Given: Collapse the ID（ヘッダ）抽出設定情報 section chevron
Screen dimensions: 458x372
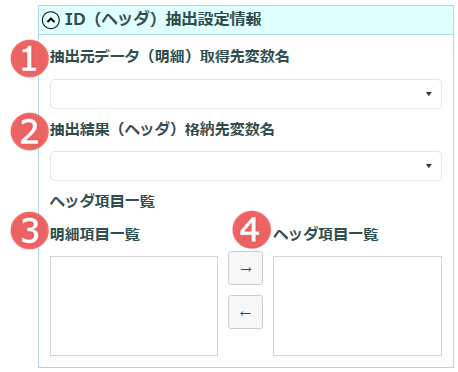Looking at the screenshot, I should [x=51, y=20].
